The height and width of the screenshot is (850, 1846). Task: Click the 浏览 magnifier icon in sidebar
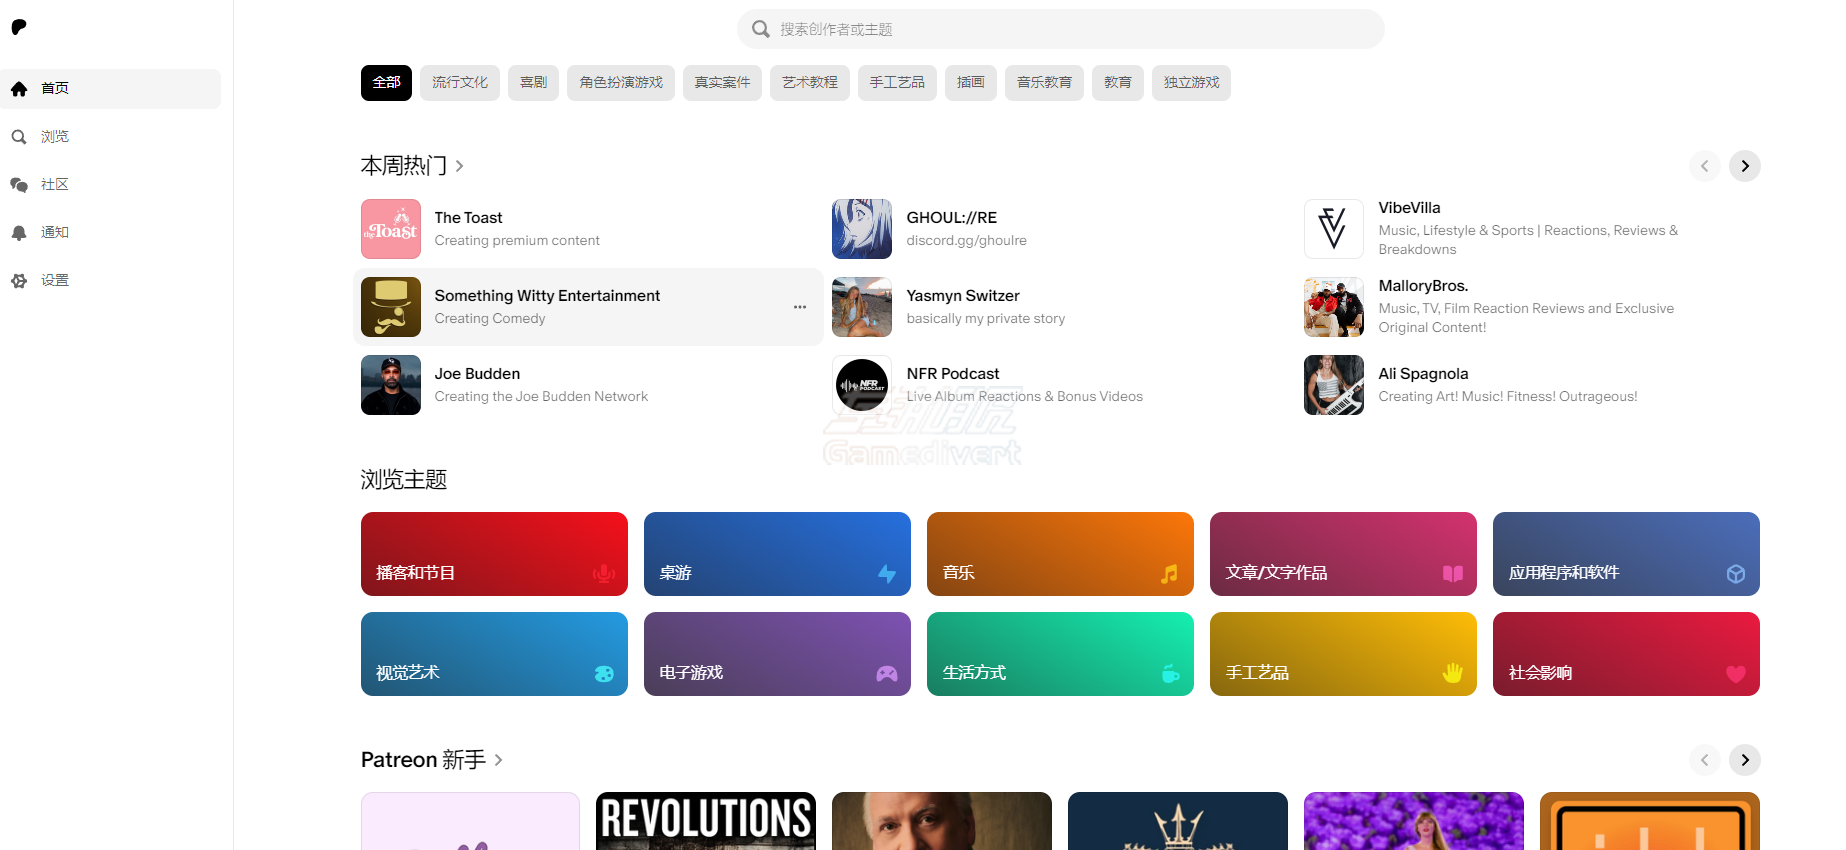(19, 137)
